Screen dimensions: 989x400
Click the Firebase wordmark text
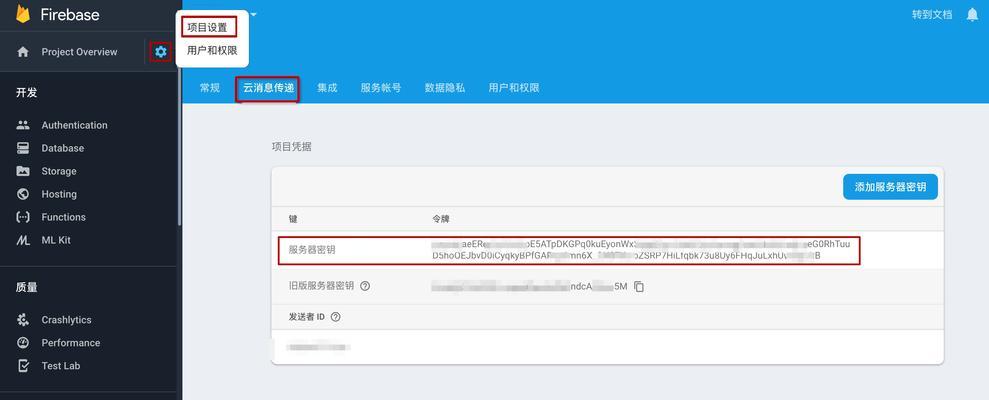pos(70,15)
